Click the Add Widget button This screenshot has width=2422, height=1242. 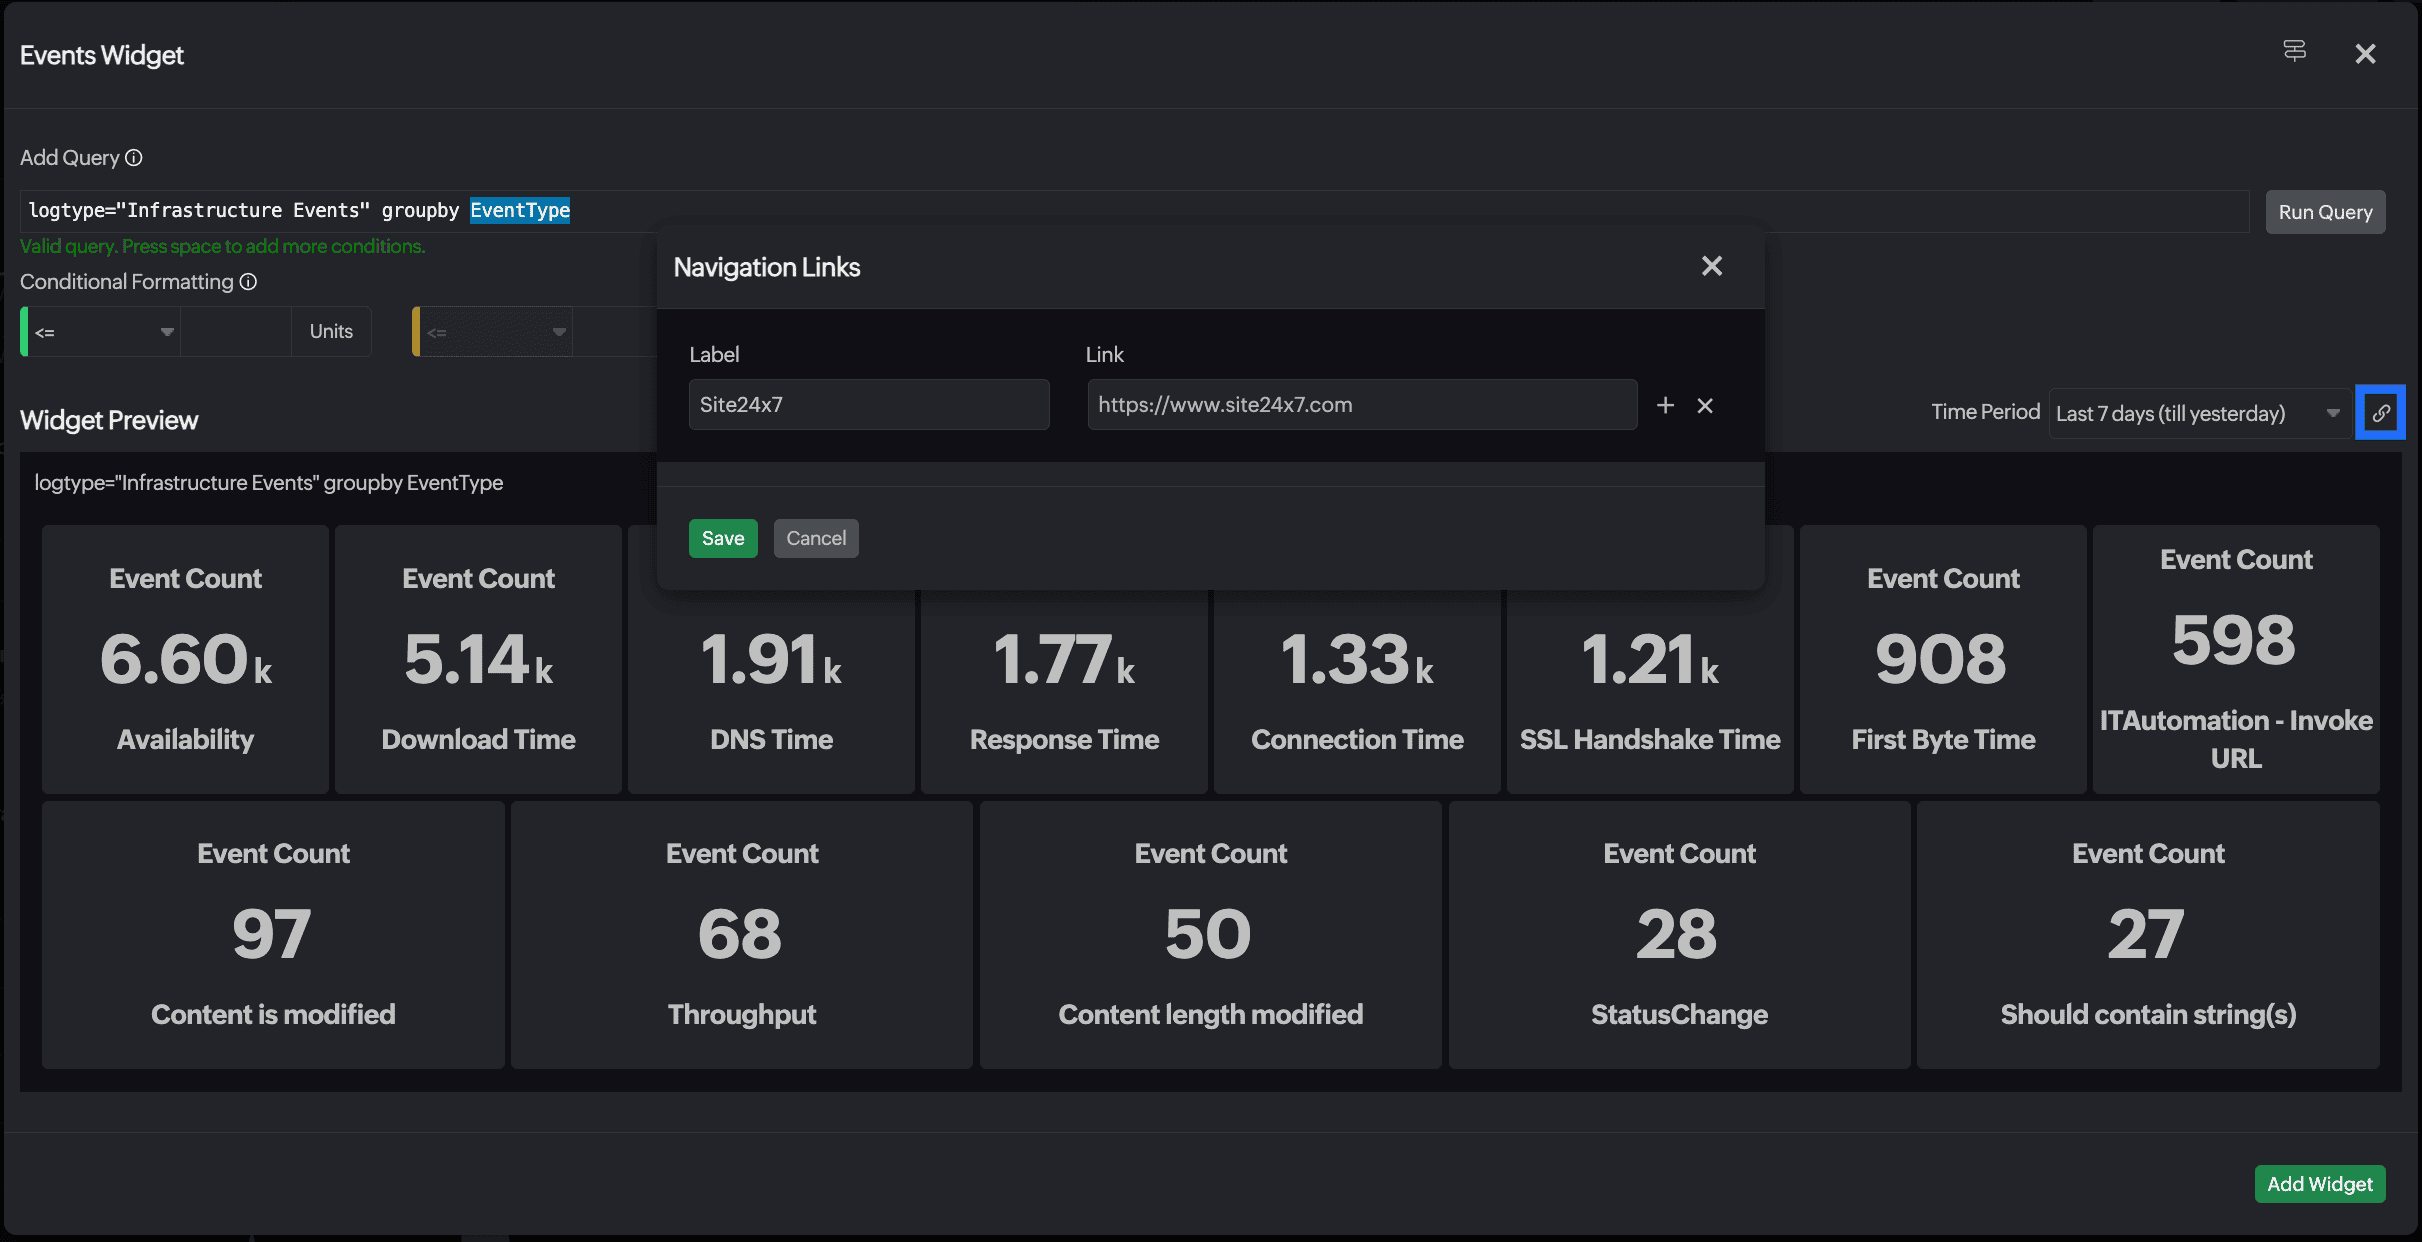point(2319,1184)
